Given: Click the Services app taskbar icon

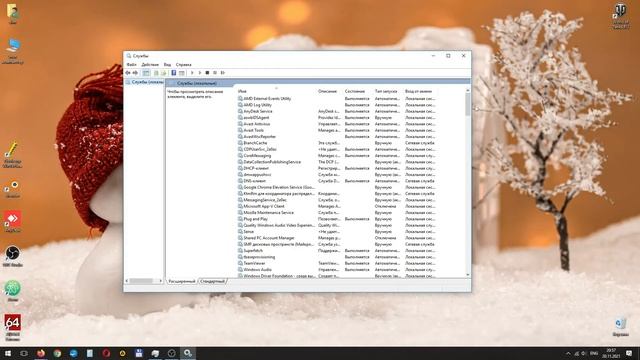Looking at the screenshot, I should click(x=188, y=353).
